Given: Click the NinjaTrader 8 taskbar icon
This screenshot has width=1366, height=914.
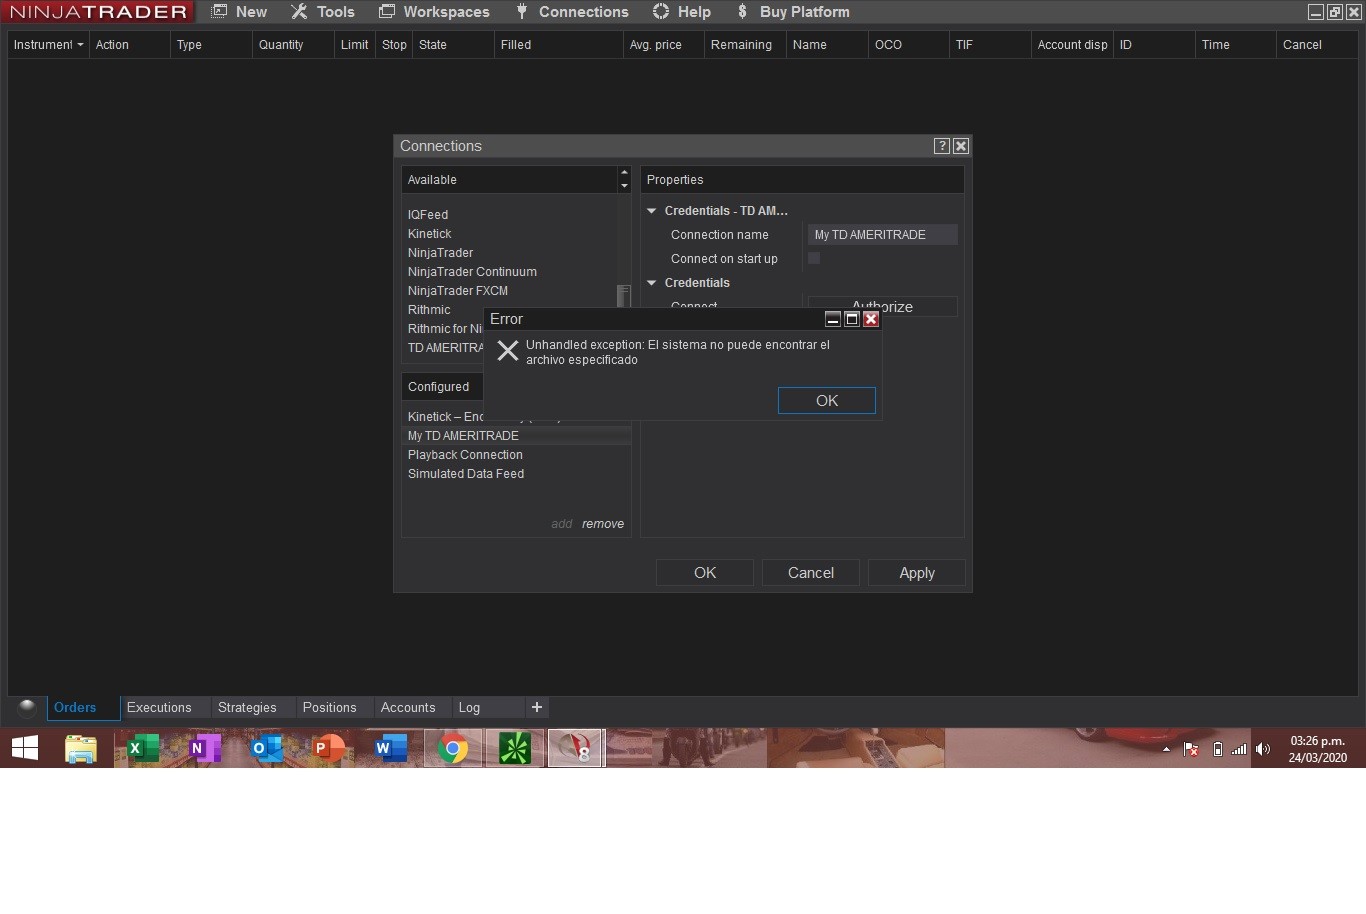Looking at the screenshot, I should coord(576,748).
